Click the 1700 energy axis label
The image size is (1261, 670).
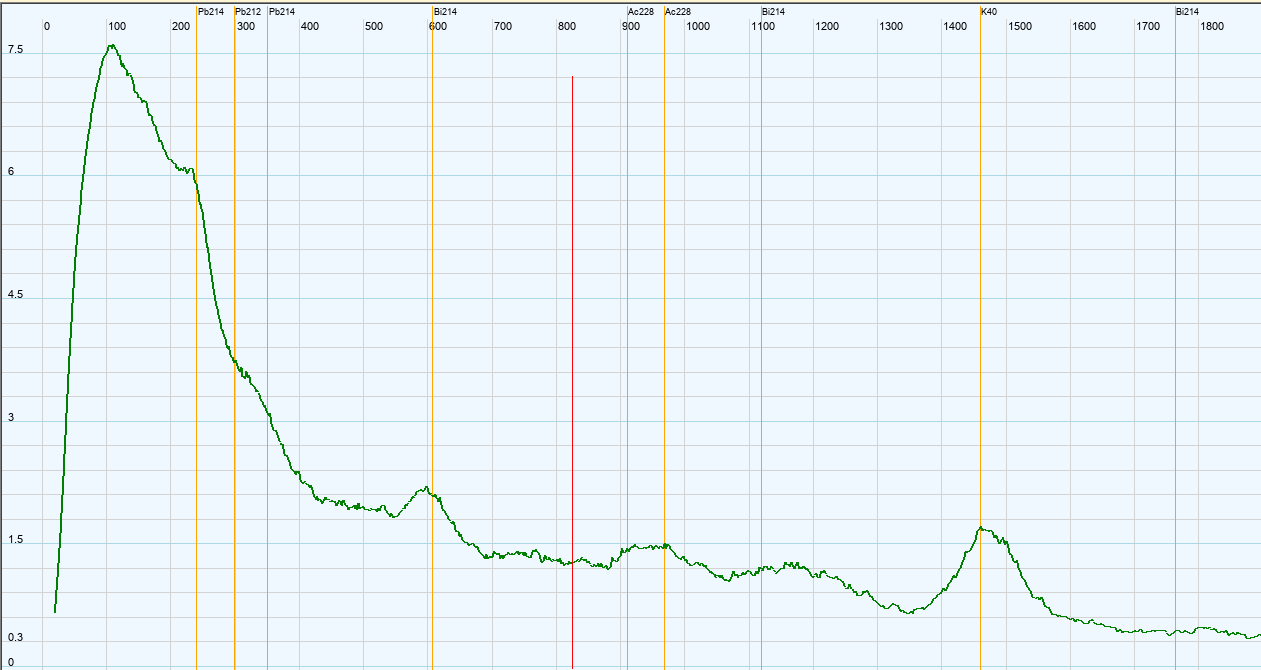[1148, 26]
